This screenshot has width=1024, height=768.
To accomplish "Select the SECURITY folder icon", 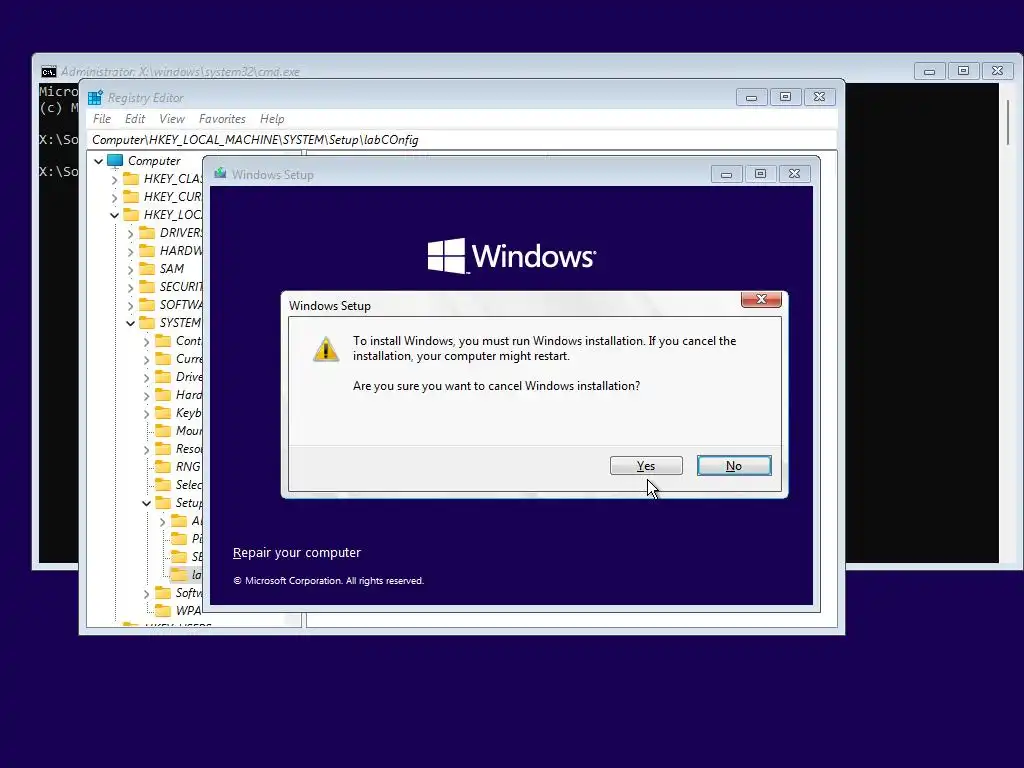I will tap(147, 287).
